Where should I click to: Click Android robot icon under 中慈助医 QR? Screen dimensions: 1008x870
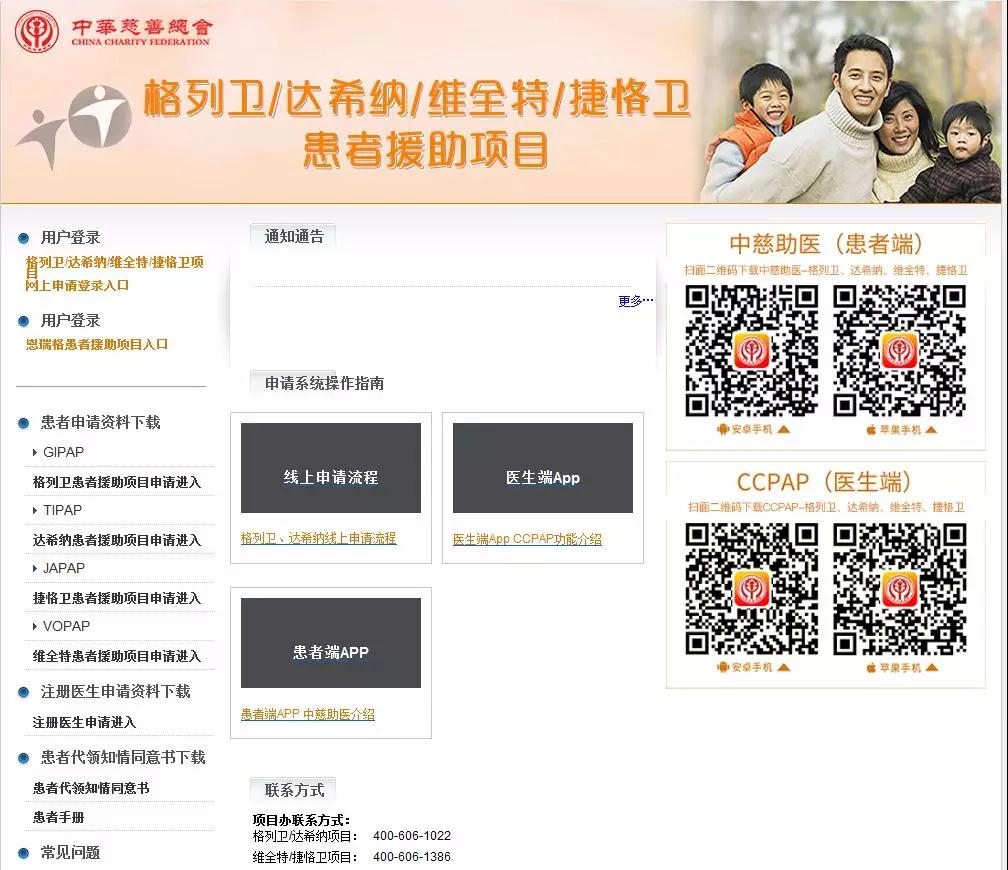pyautogui.click(x=723, y=429)
